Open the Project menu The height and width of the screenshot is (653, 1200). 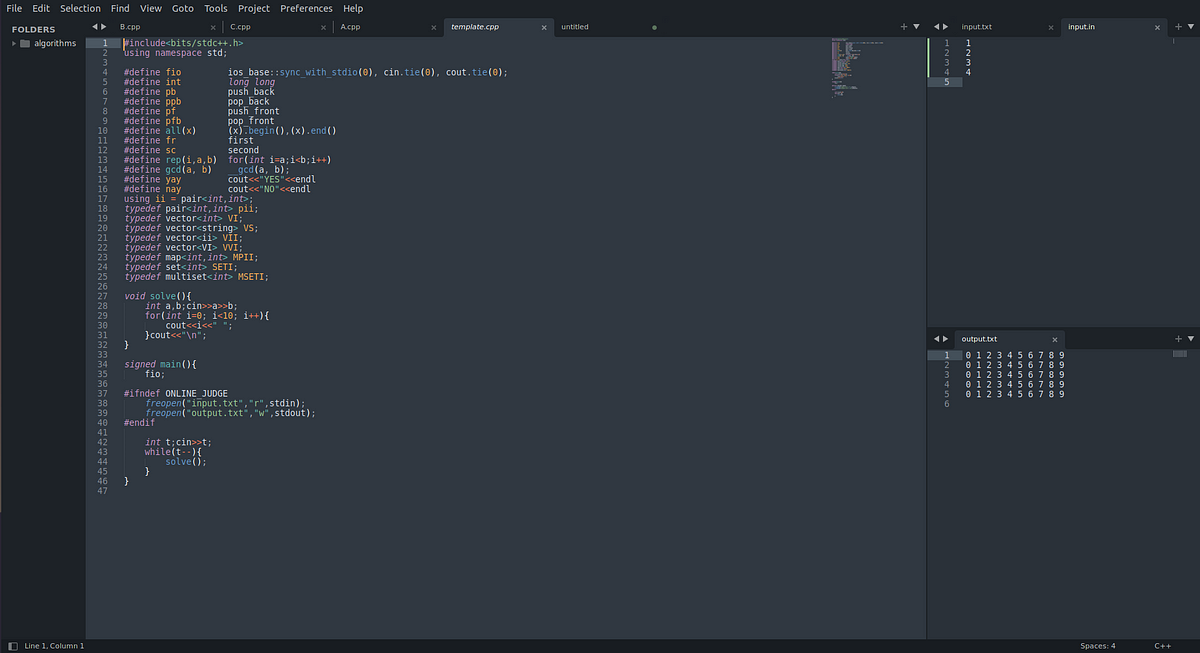pos(254,8)
